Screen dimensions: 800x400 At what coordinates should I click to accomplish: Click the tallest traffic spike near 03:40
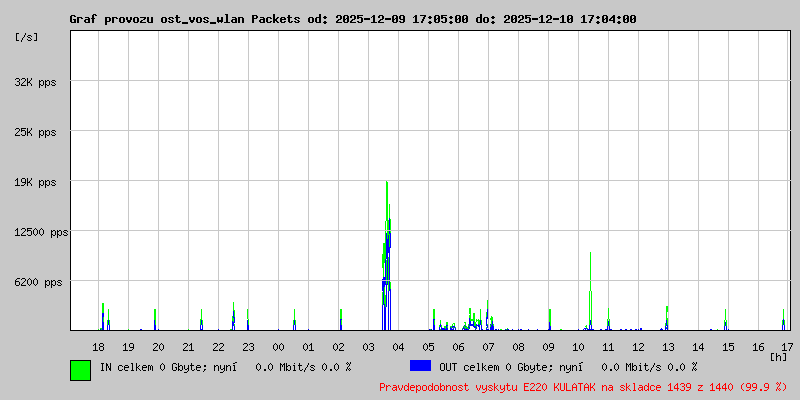387,255
